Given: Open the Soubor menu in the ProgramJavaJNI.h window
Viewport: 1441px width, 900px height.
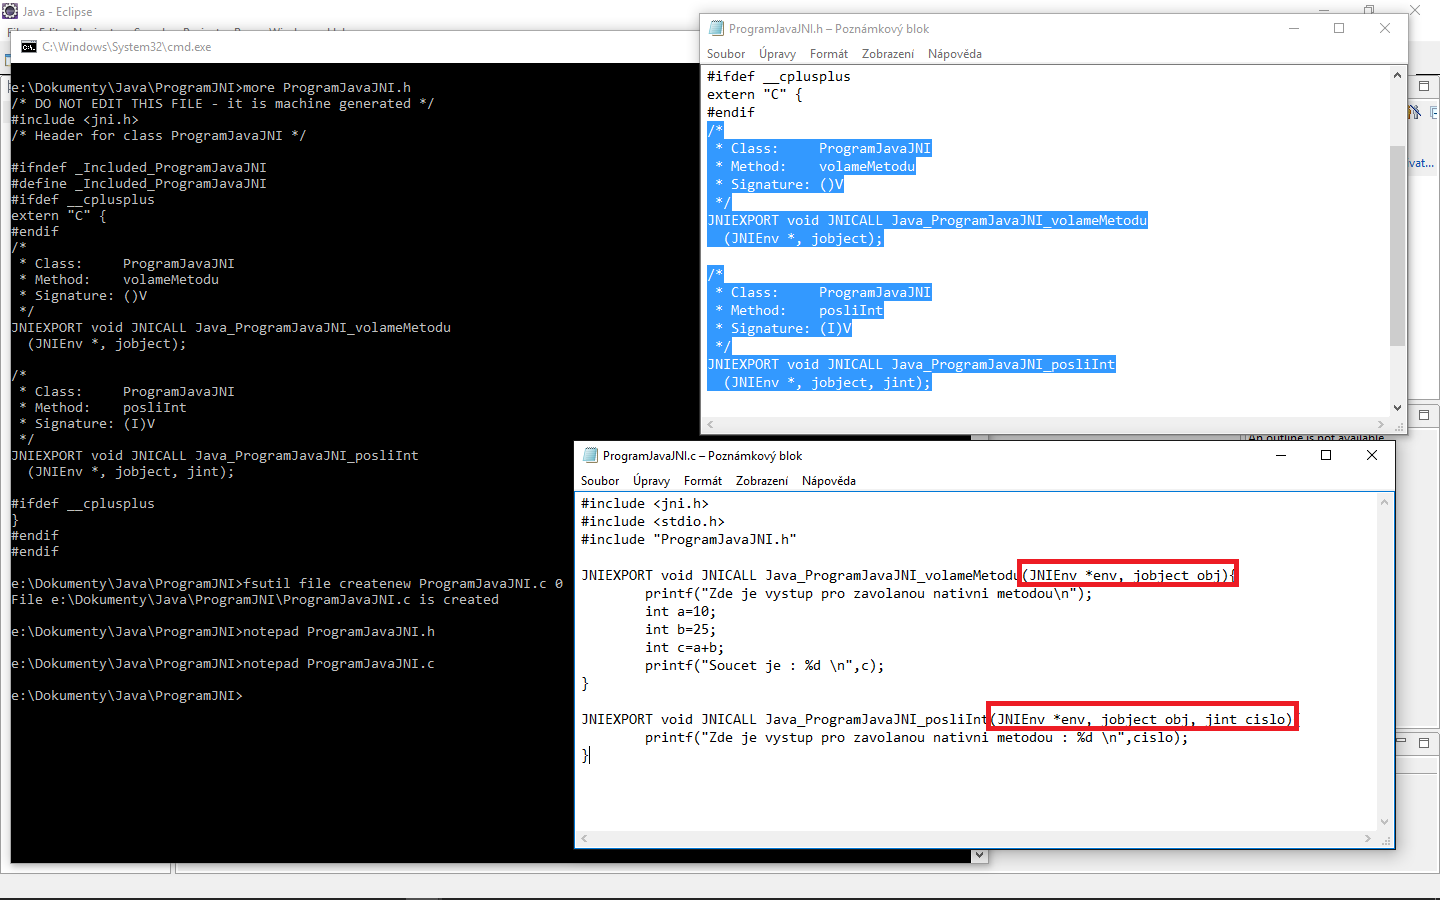Looking at the screenshot, I should pos(724,53).
